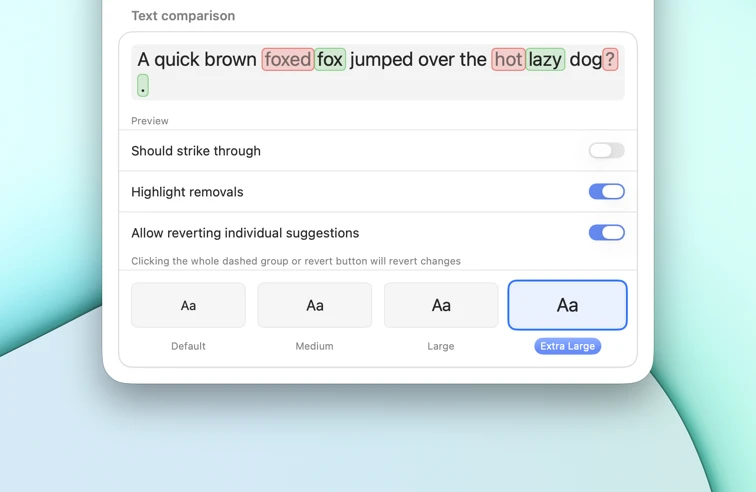The height and width of the screenshot is (492, 756).
Task: Click the added word 'lazy'
Action: coord(545,59)
